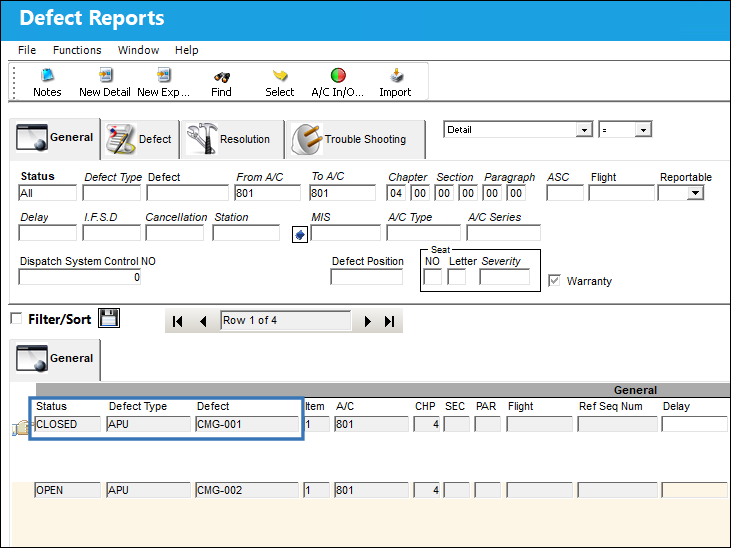Switch to the Resolution tab

click(x=232, y=139)
